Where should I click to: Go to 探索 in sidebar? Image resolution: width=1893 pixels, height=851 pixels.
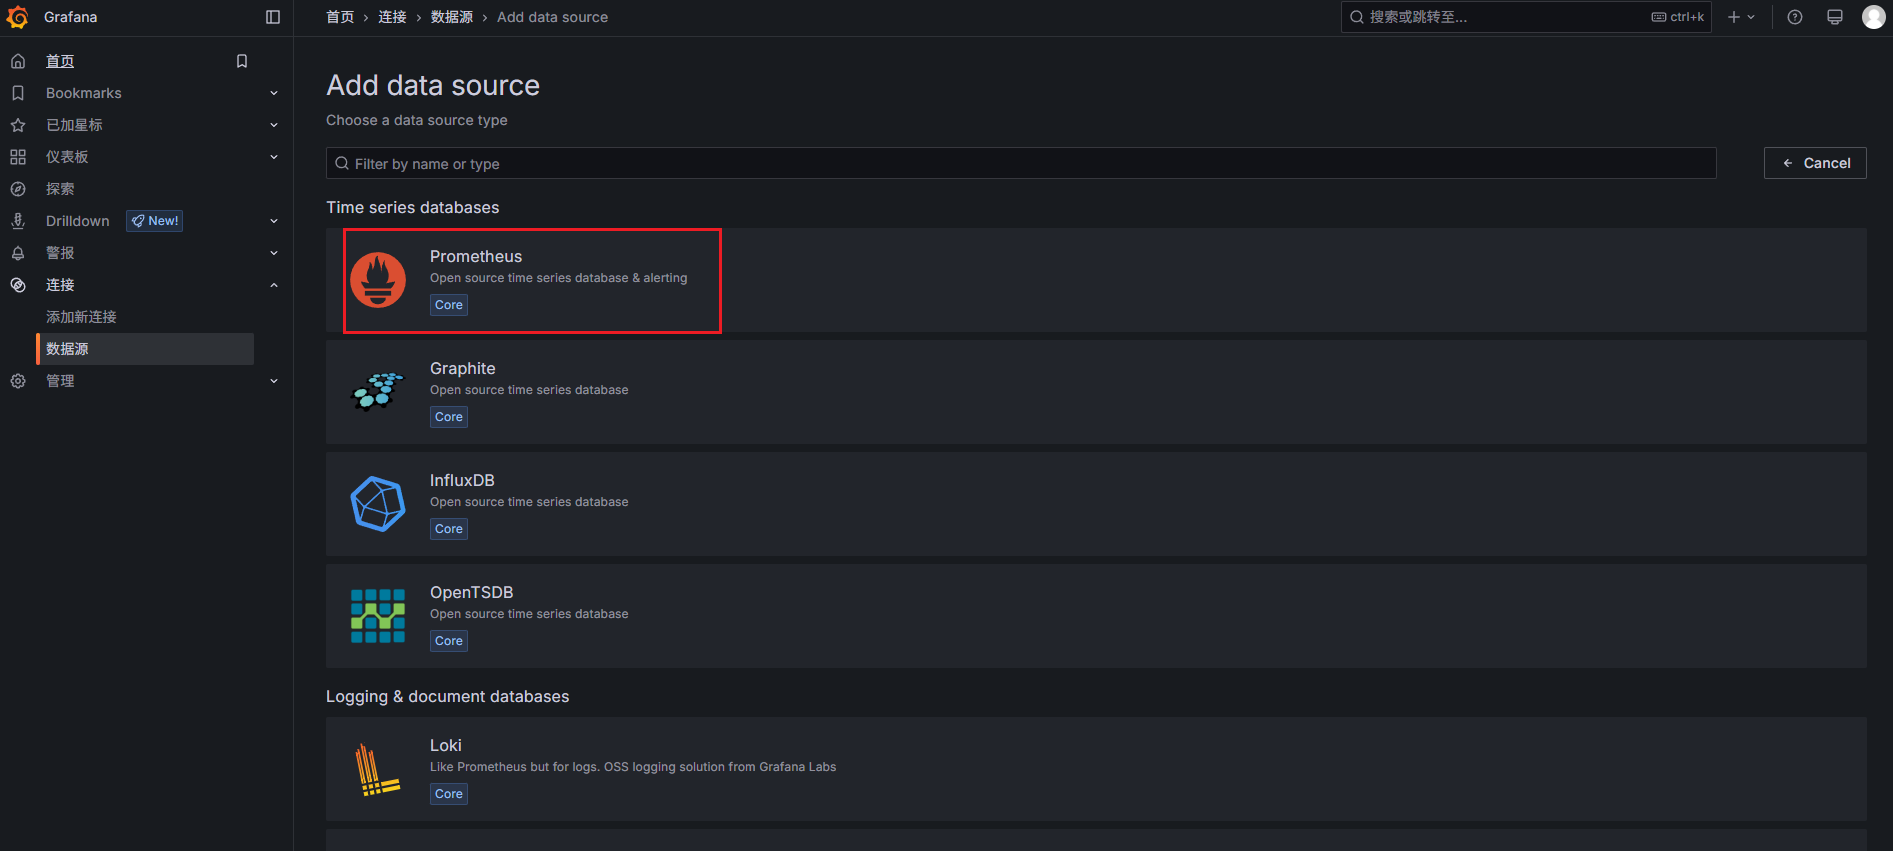click(60, 189)
